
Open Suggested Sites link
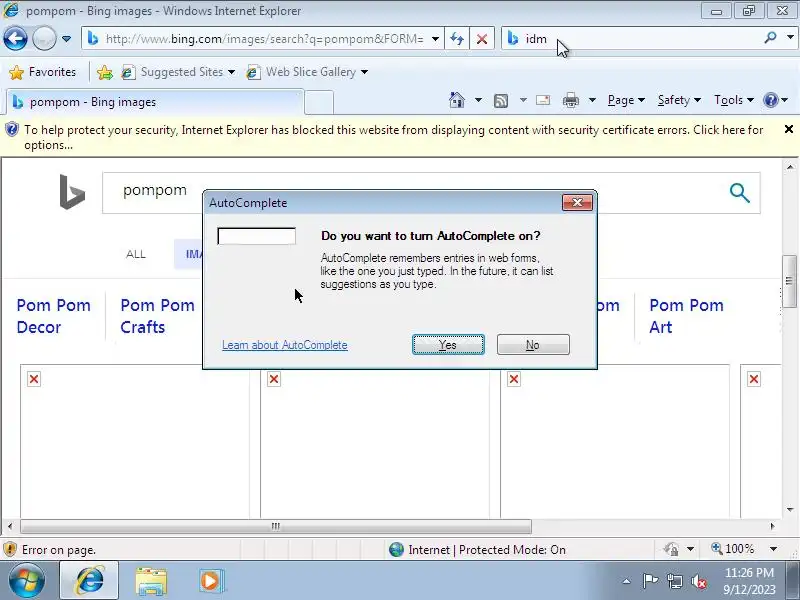tap(178, 72)
